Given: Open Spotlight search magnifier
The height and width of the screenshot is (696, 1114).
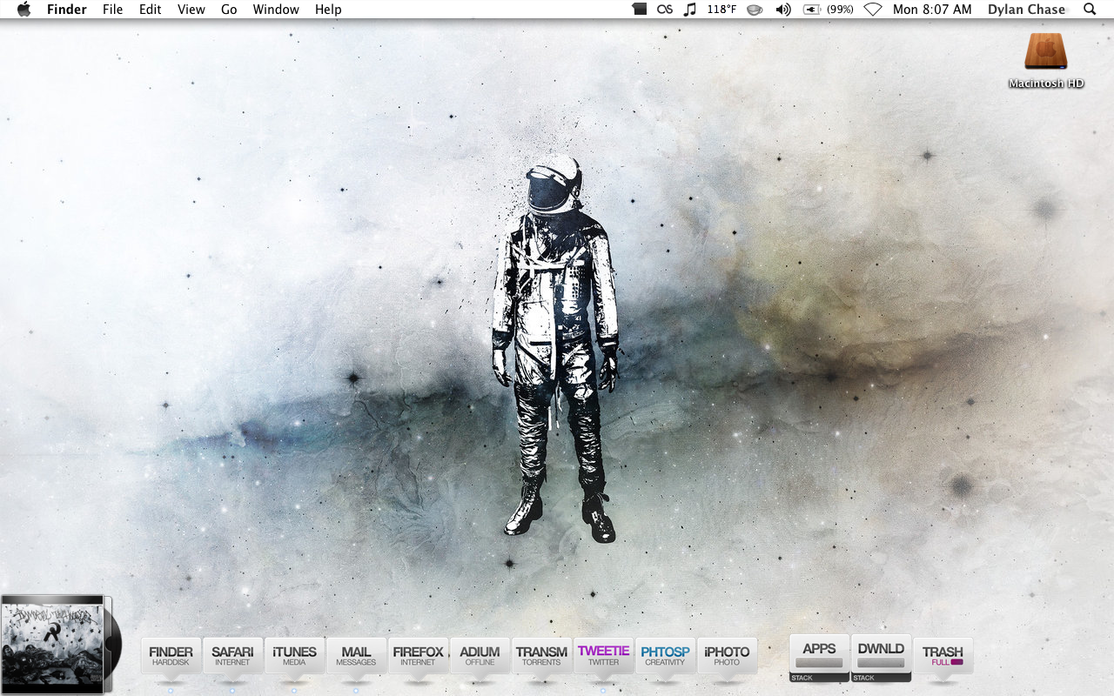Looking at the screenshot, I should click(x=1090, y=9).
